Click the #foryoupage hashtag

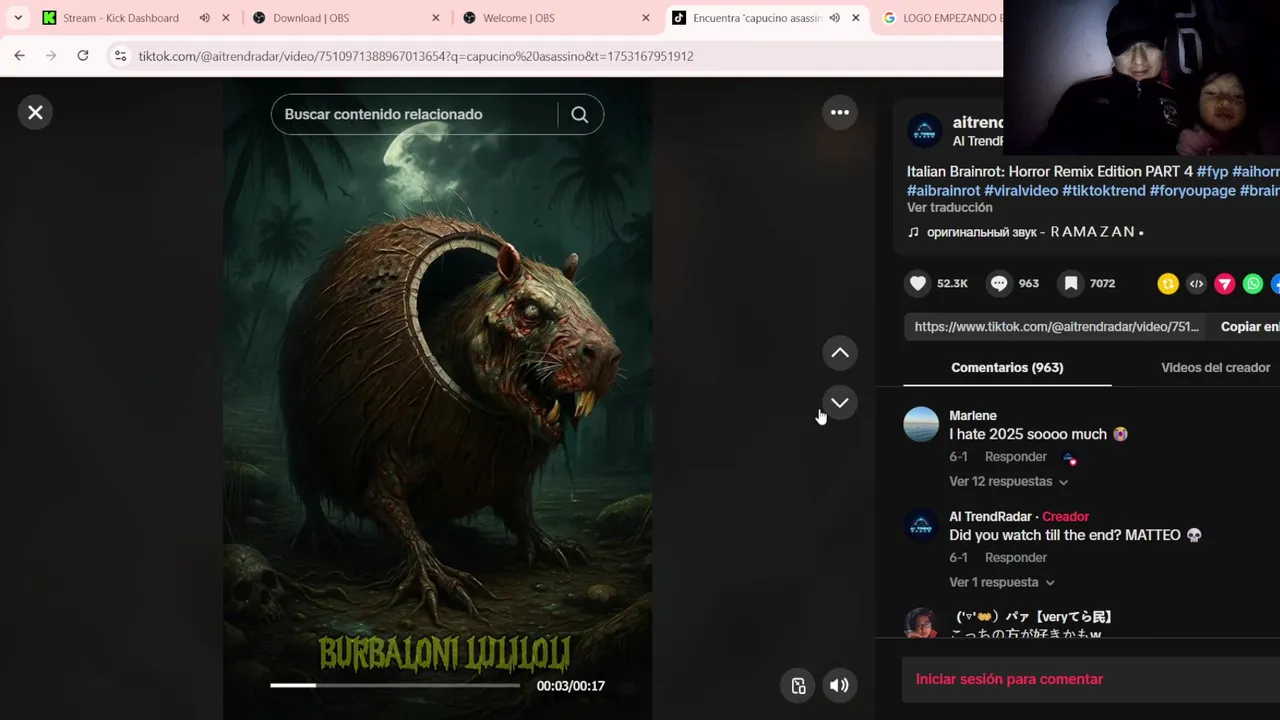[x=1193, y=191]
